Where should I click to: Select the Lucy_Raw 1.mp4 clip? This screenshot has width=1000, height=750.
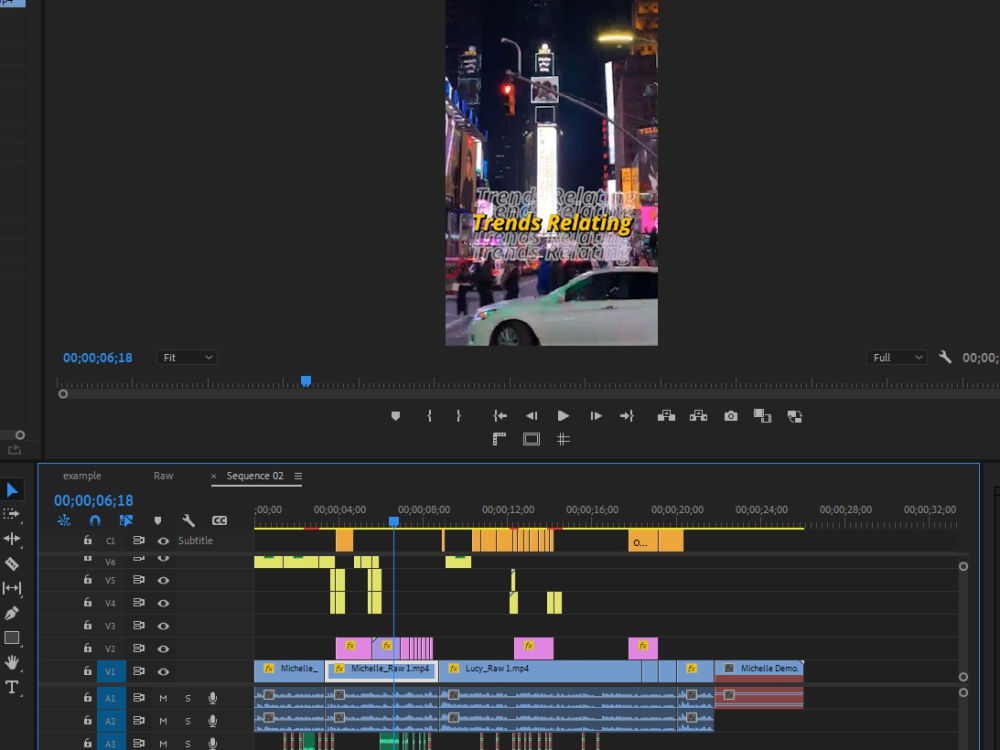(540, 671)
